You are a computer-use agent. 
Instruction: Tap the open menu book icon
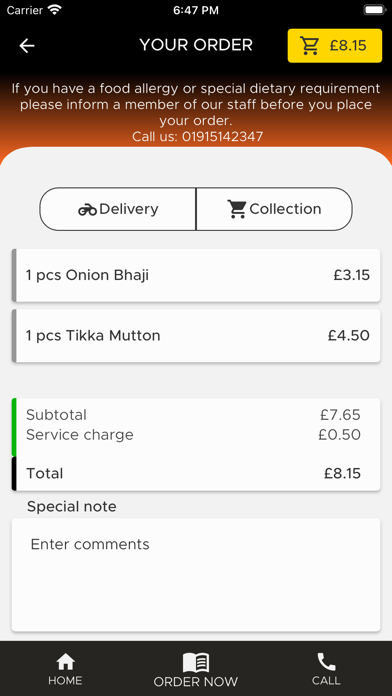point(196,663)
